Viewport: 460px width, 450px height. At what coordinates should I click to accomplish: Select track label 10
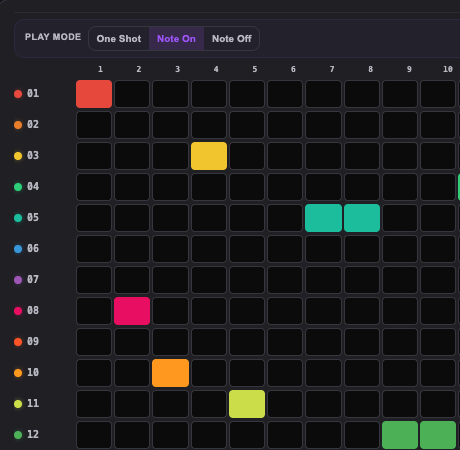pyautogui.click(x=33, y=372)
